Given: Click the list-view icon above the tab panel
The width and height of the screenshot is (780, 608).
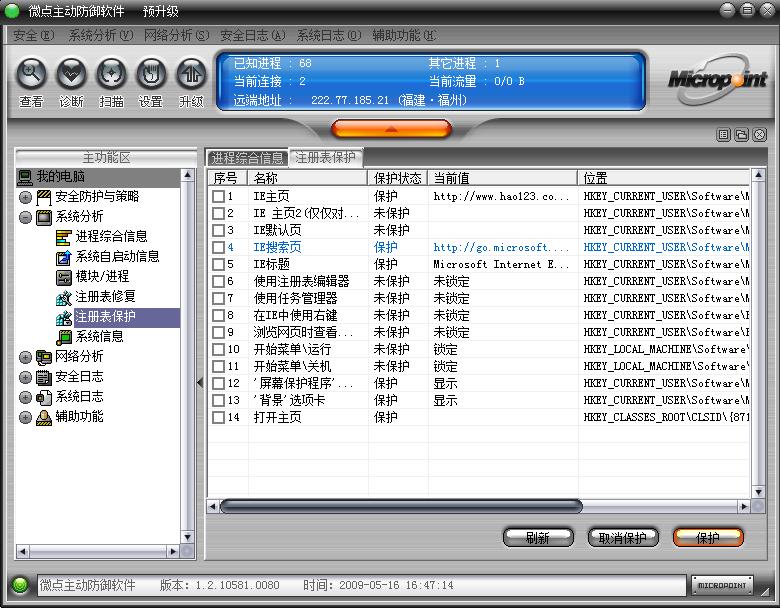Looking at the screenshot, I should pyautogui.click(x=724, y=134).
